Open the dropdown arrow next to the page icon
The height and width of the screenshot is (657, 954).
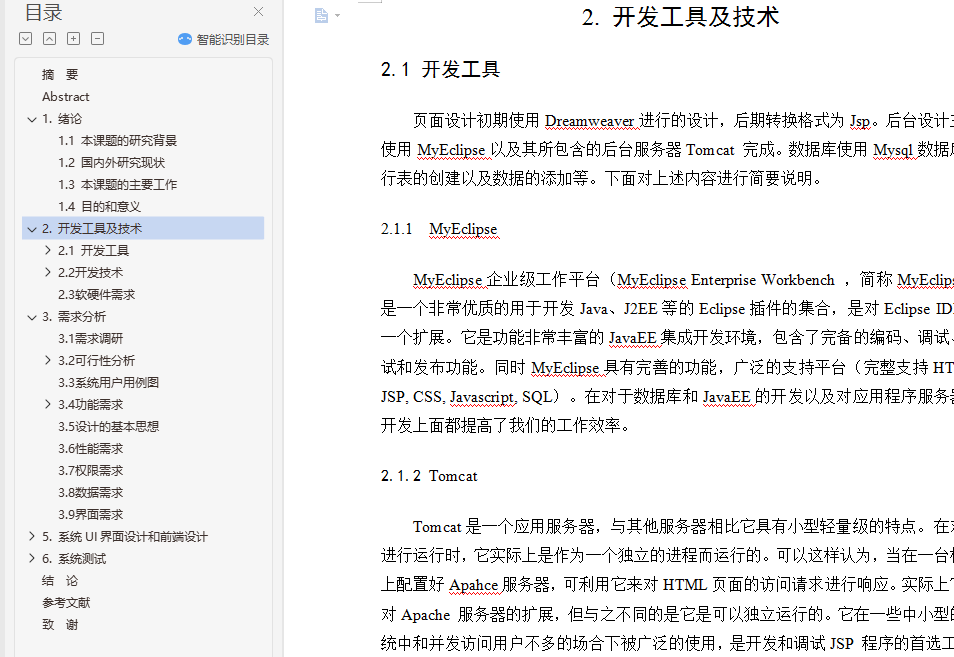[338, 16]
